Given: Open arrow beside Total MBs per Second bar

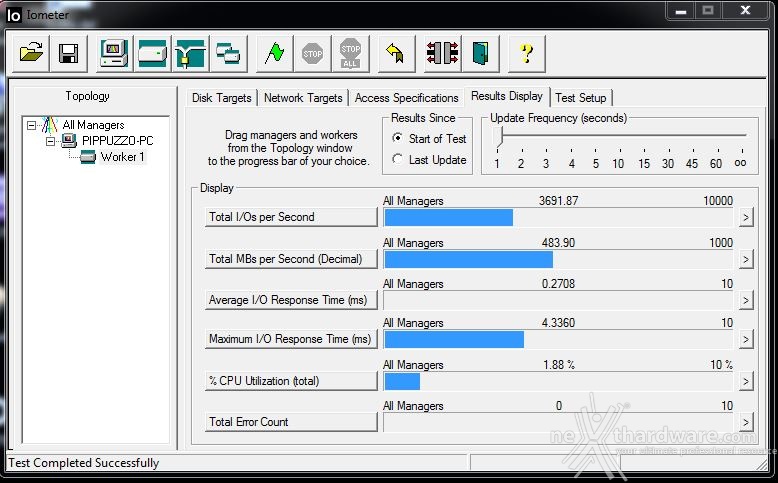Looking at the screenshot, I should (746, 259).
